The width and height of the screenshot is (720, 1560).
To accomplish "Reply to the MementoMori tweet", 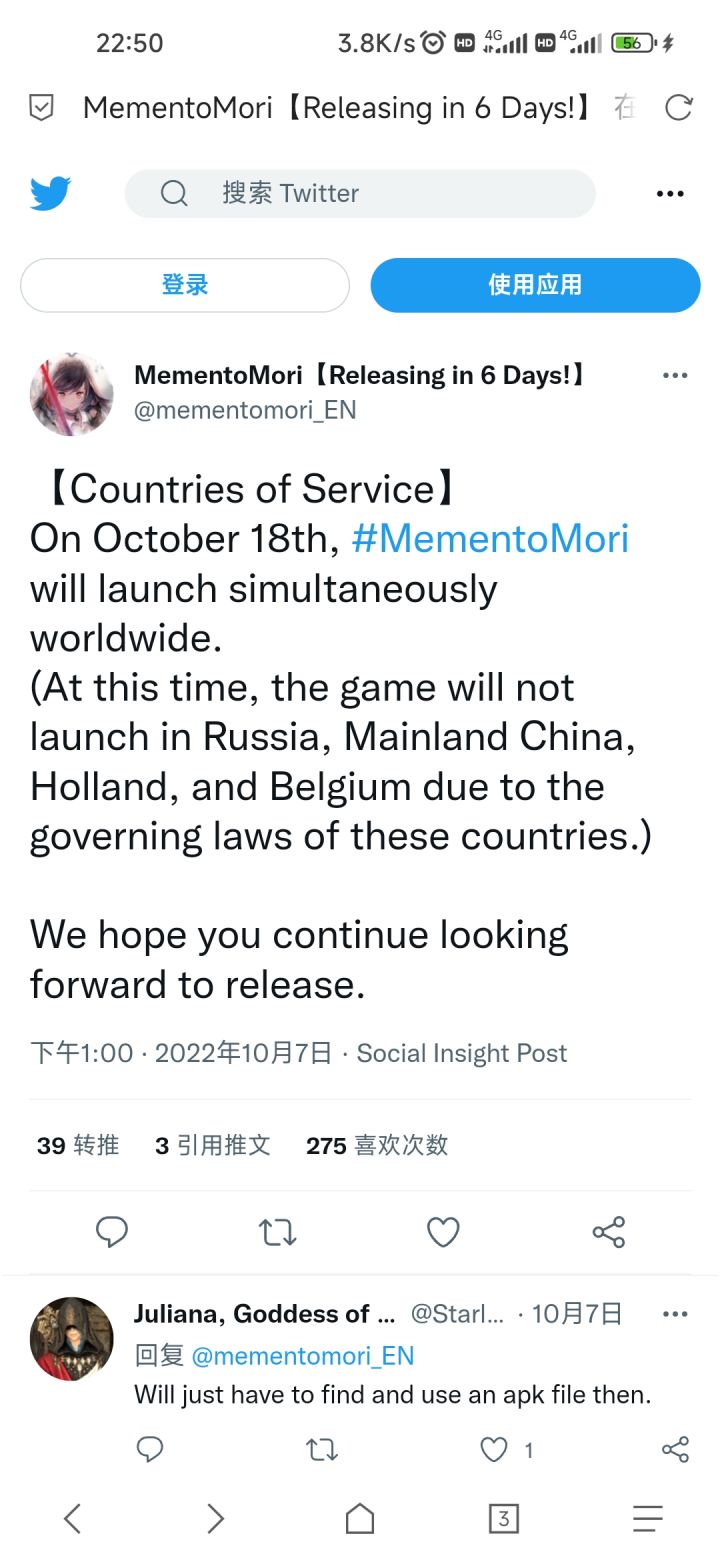I will point(112,1232).
